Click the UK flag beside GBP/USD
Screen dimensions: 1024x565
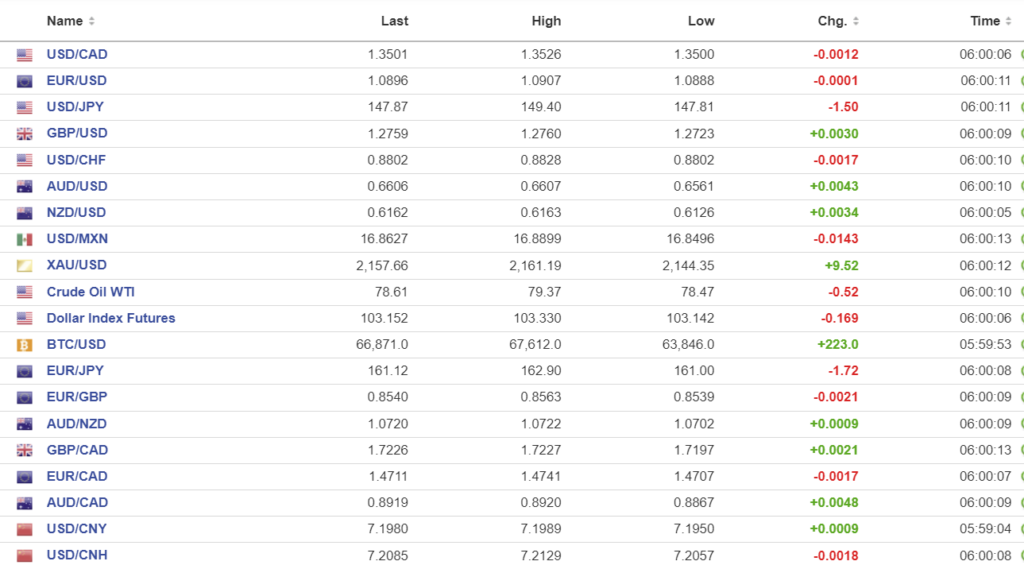pyautogui.click(x=25, y=134)
